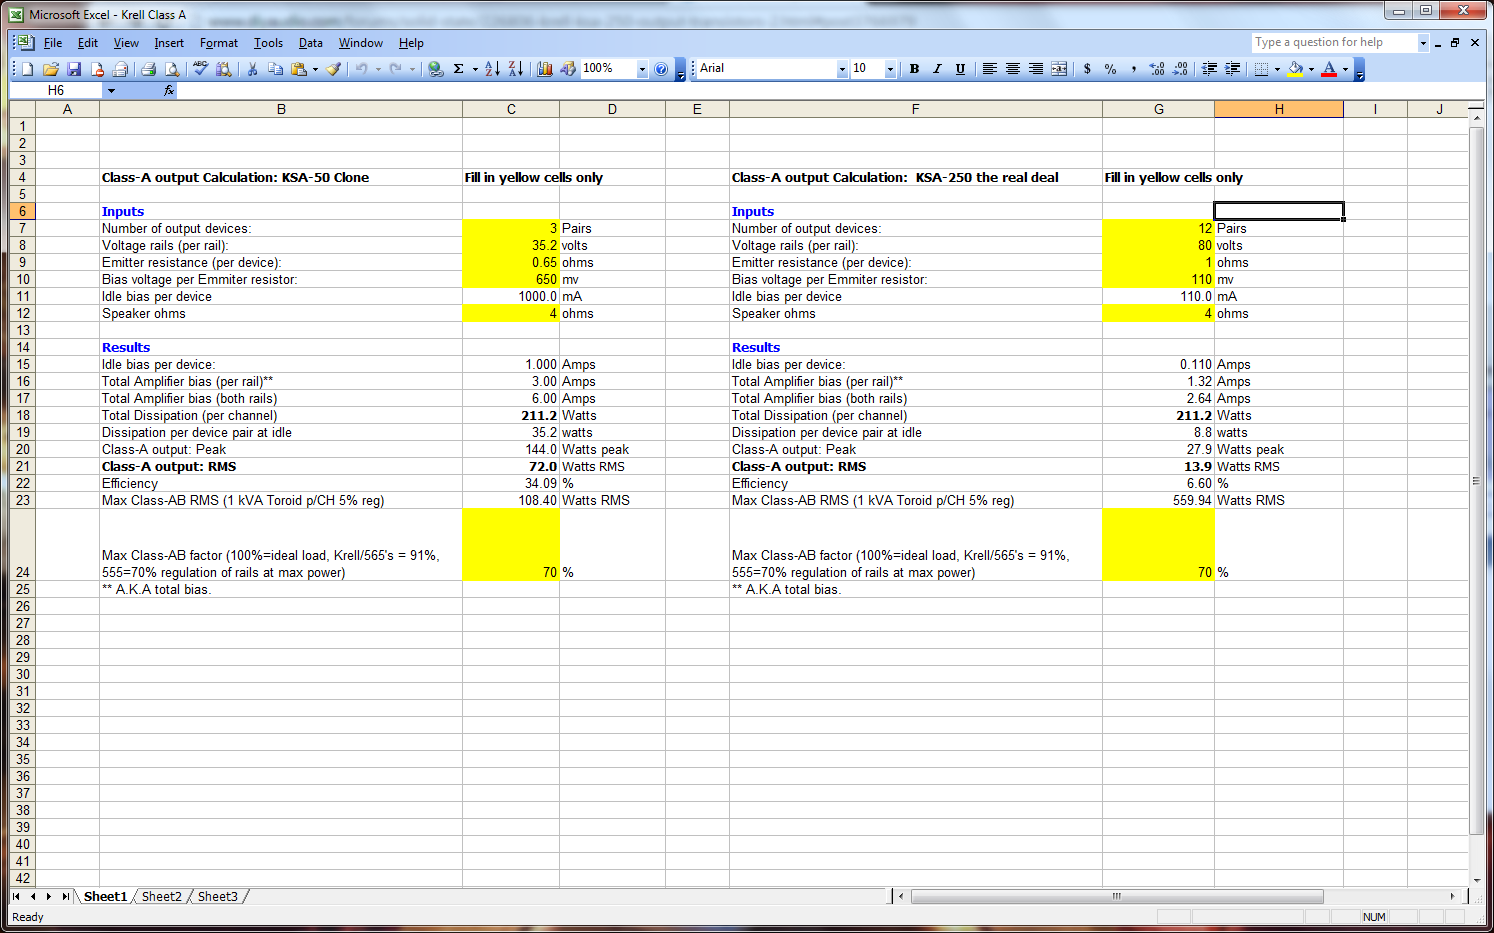The width and height of the screenshot is (1494, 933).
Task: Open Microsoft Excel Help question icon
Action: [x=661, y=69]
